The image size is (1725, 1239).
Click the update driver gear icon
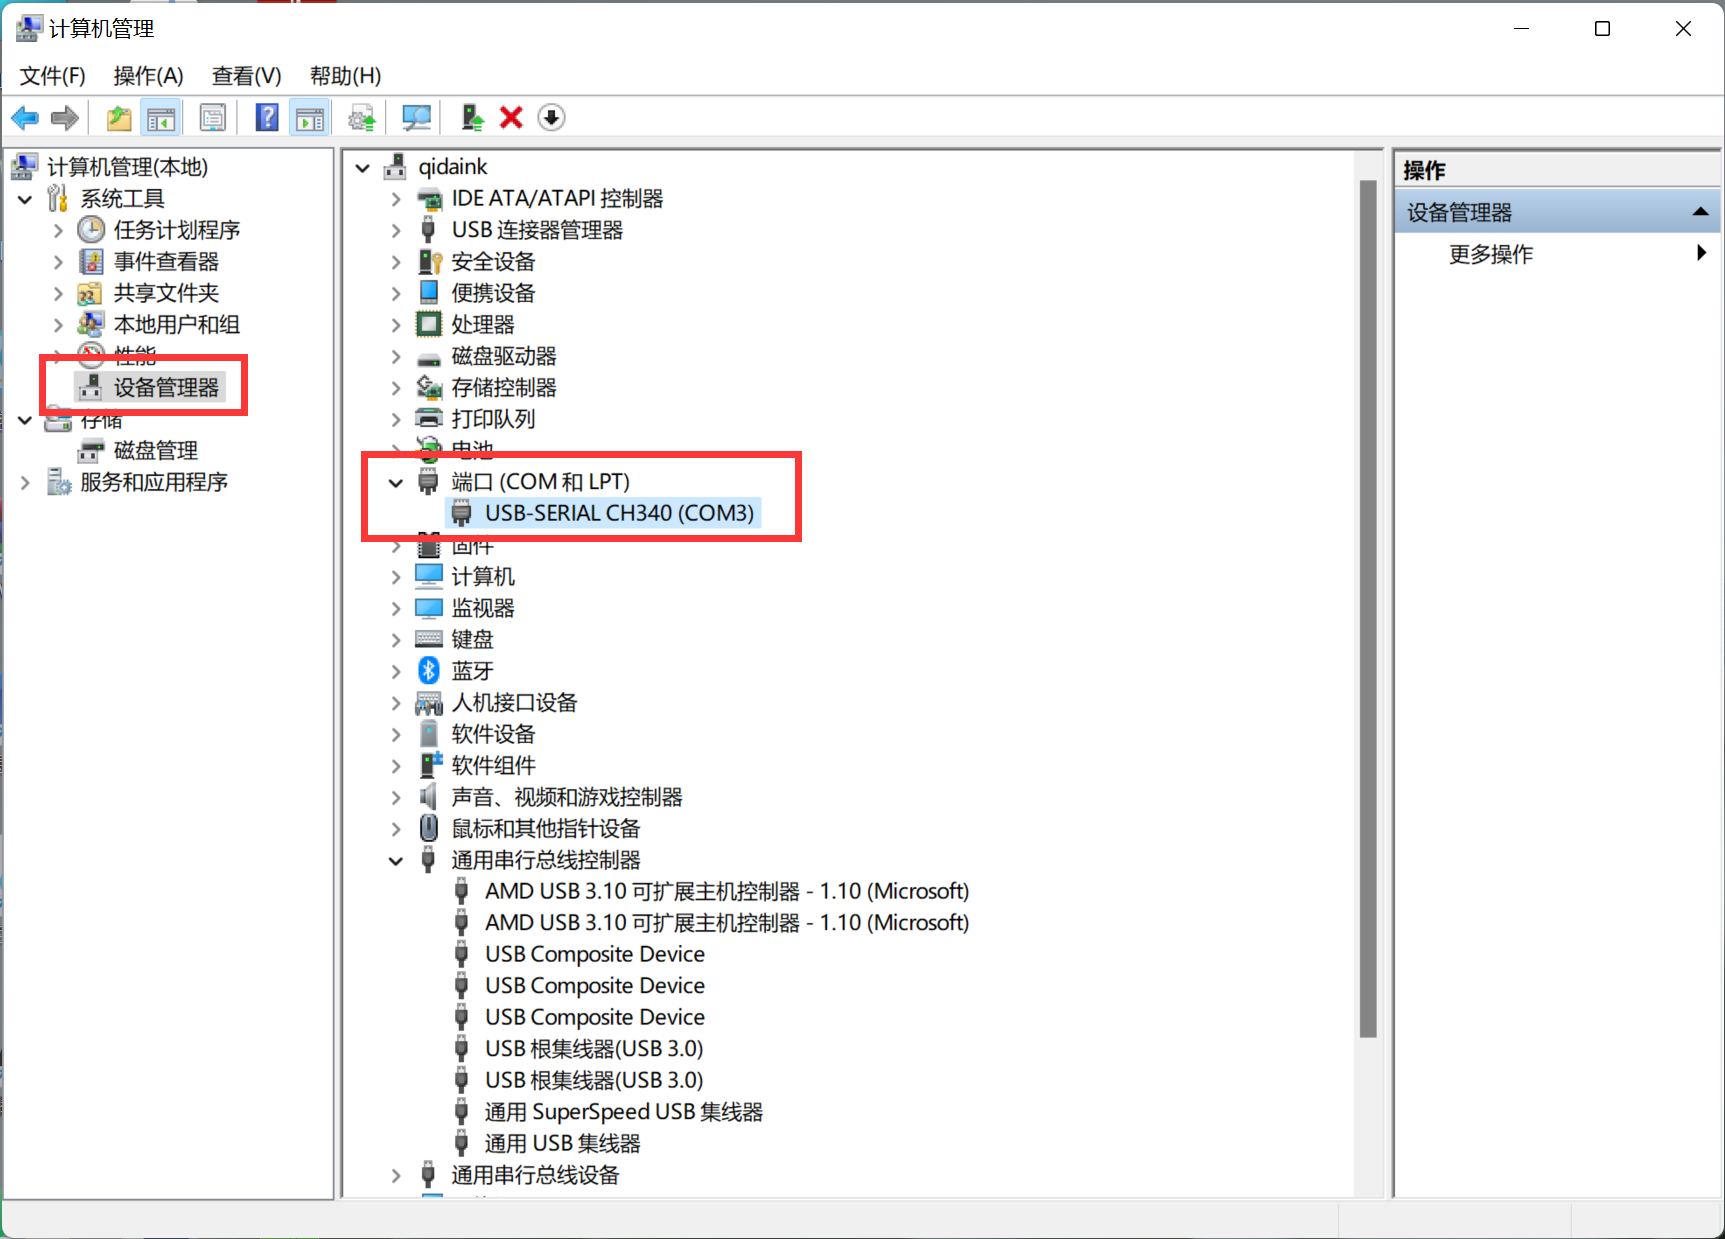coord(362,118)
